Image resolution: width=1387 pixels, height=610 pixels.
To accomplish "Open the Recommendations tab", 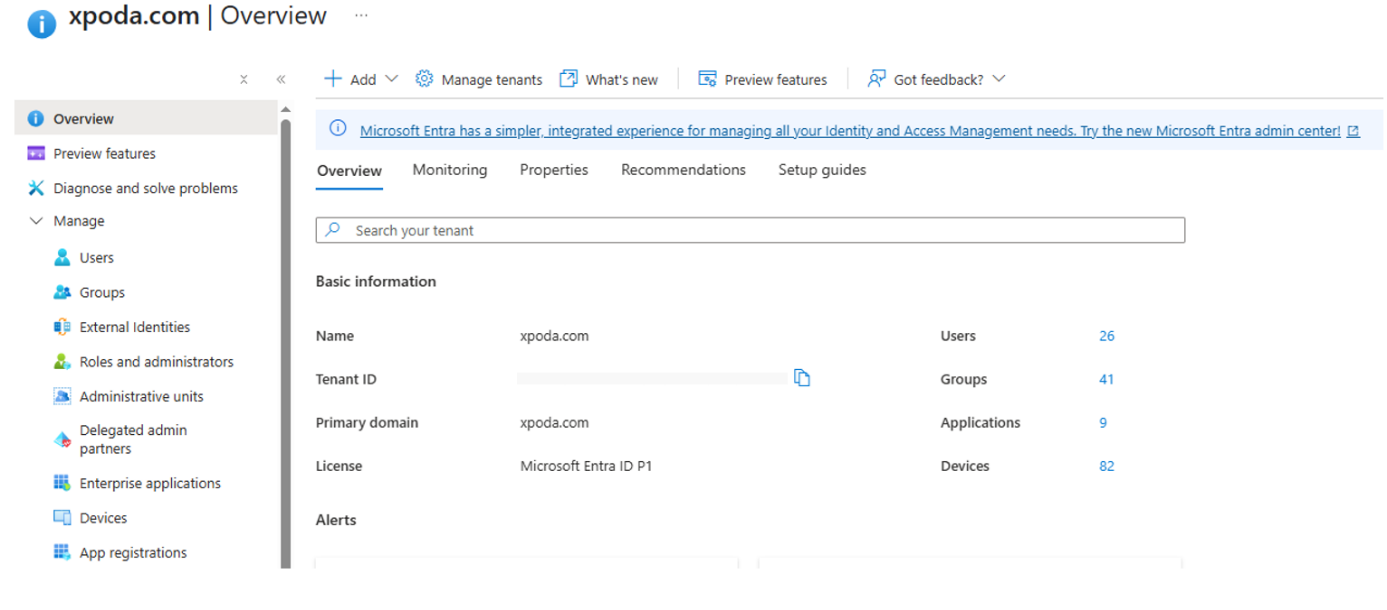I will [683, 170].
